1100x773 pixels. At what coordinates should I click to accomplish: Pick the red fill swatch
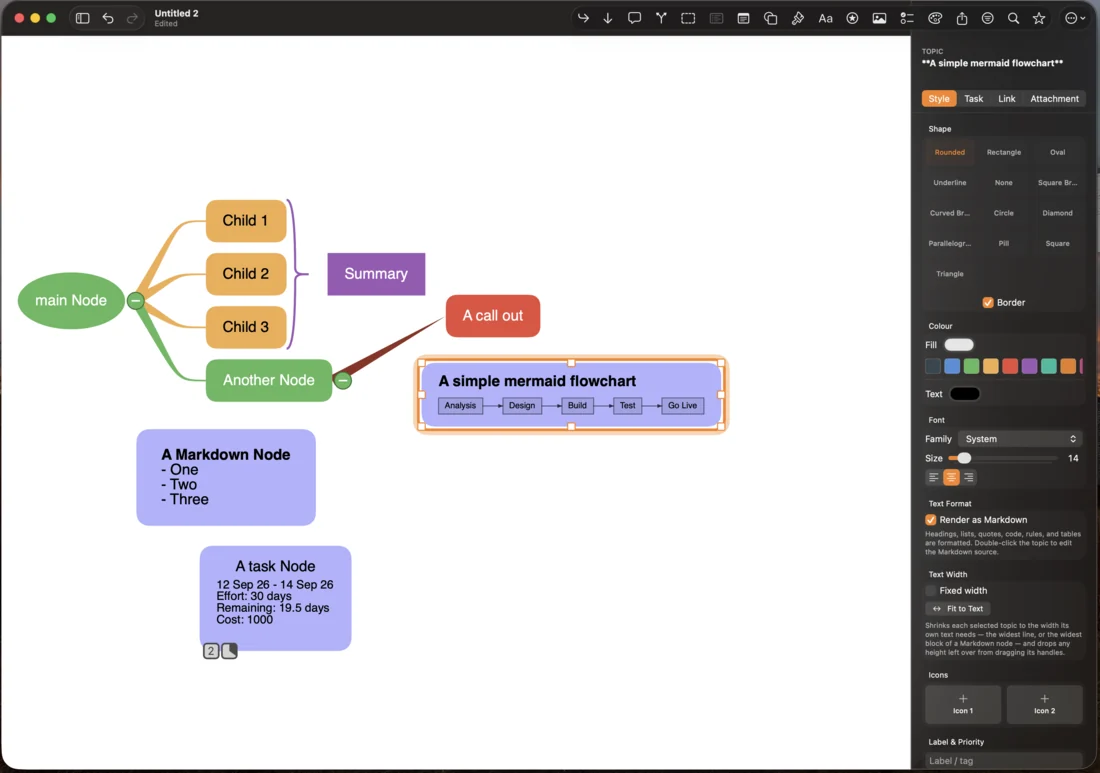coord(1010,366)
